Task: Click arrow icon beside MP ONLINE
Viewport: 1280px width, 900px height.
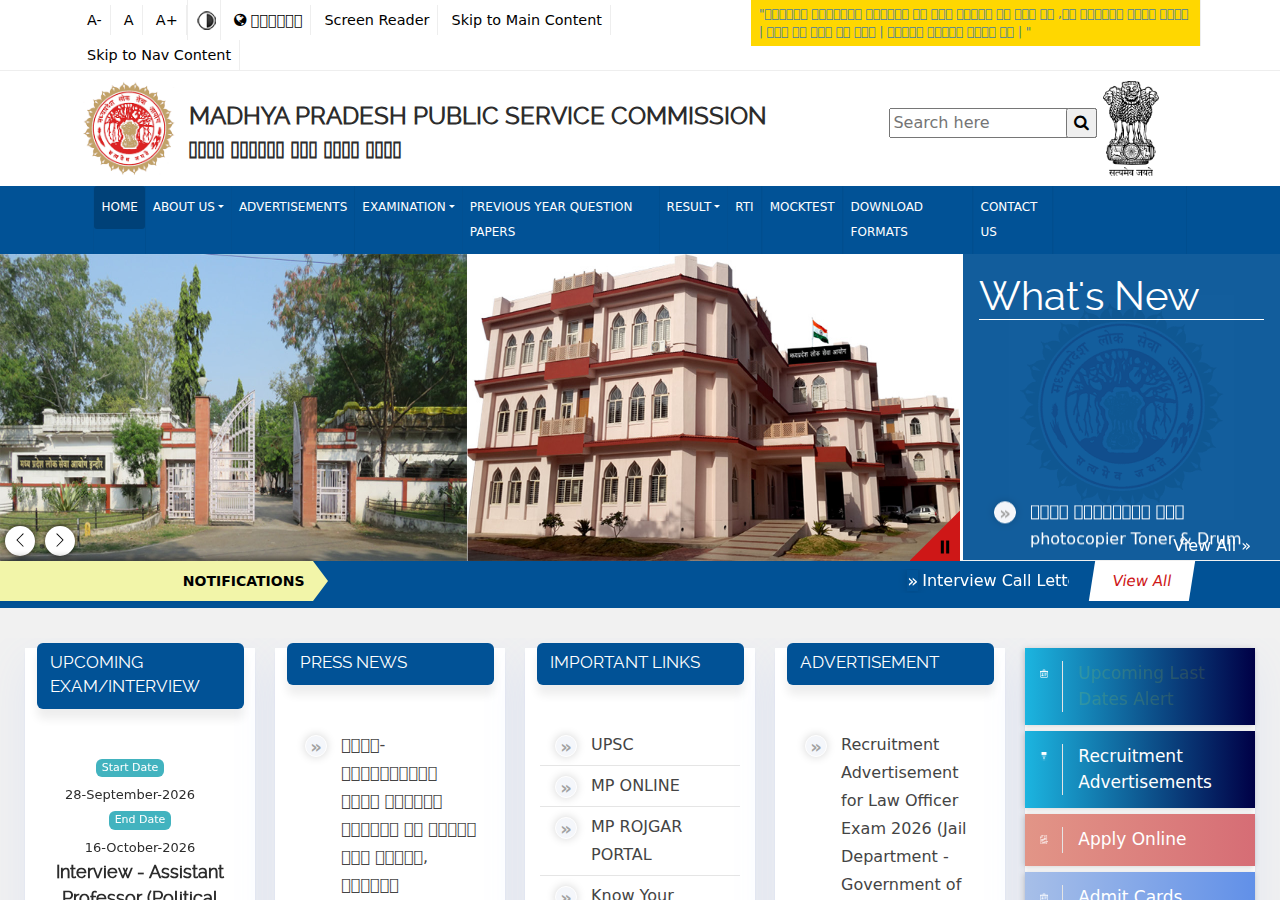Action: (566, 787)
